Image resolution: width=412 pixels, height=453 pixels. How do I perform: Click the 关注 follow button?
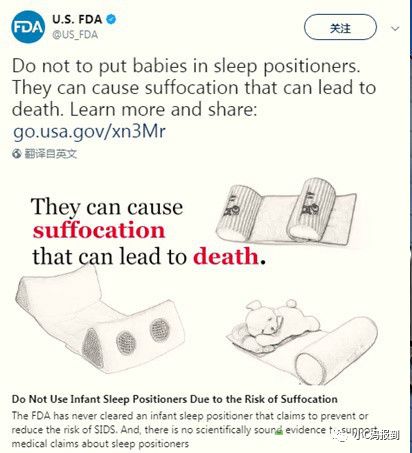pos(340,28)
